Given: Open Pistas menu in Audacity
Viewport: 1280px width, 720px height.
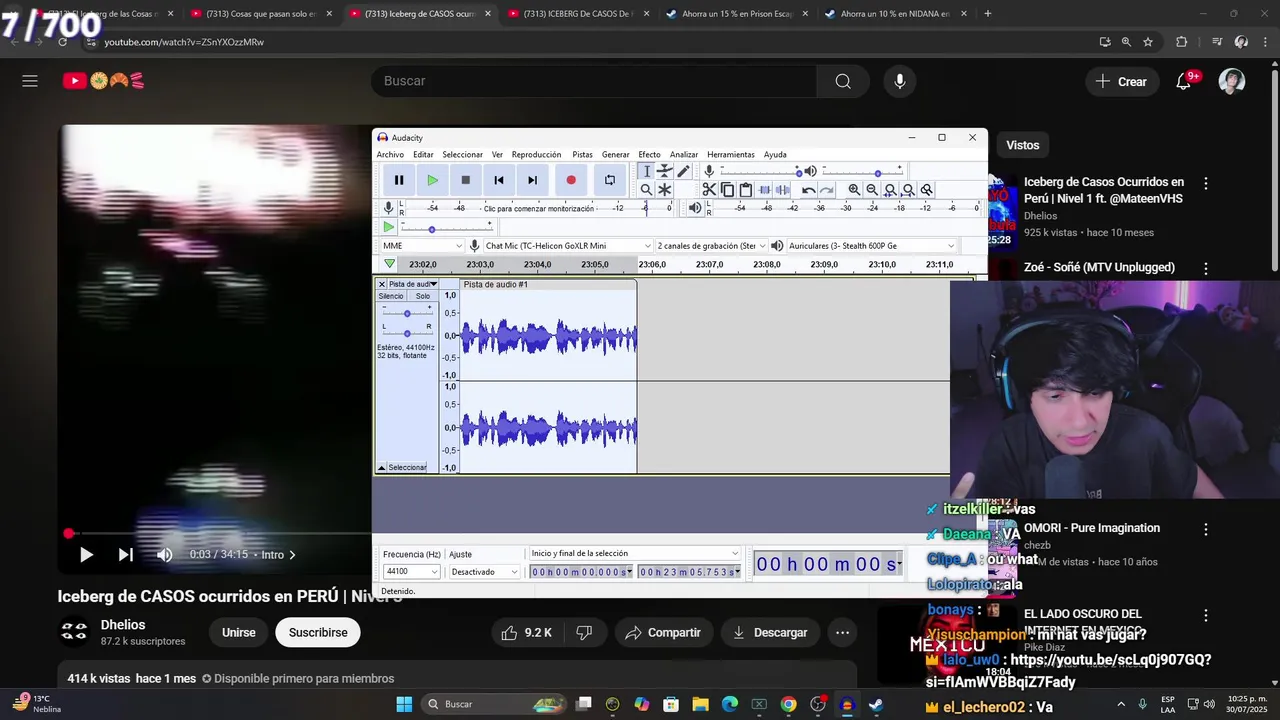Looking at the screenshot, I should [582, 154].
